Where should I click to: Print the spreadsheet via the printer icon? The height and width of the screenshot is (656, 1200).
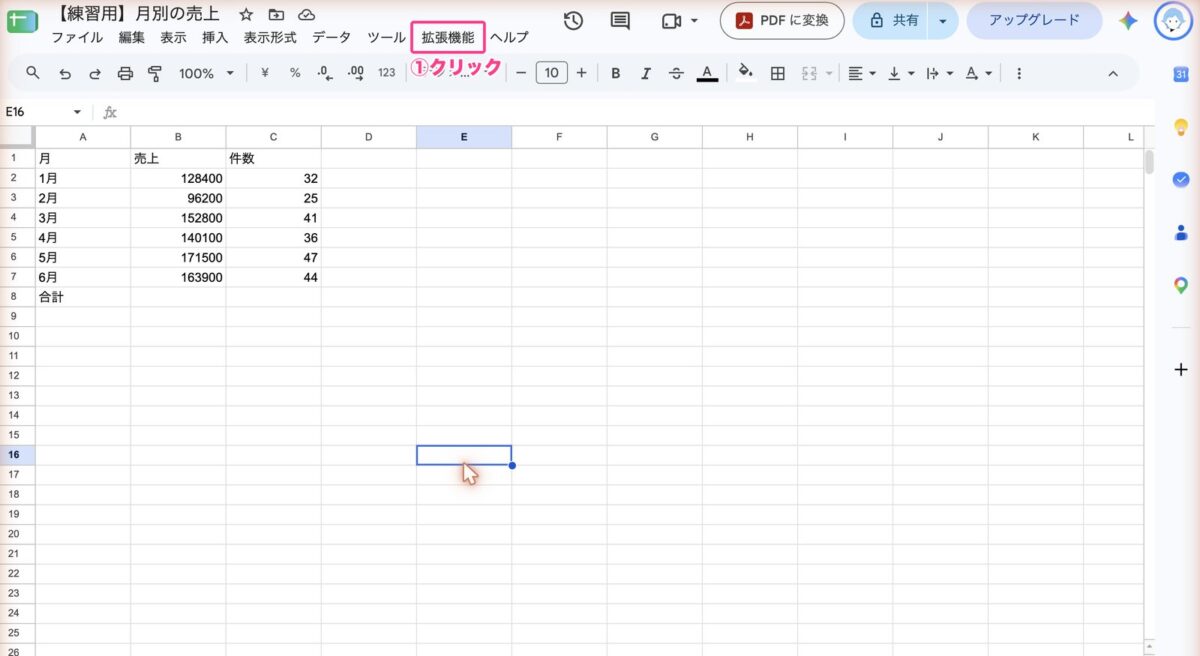coord(125,73)
